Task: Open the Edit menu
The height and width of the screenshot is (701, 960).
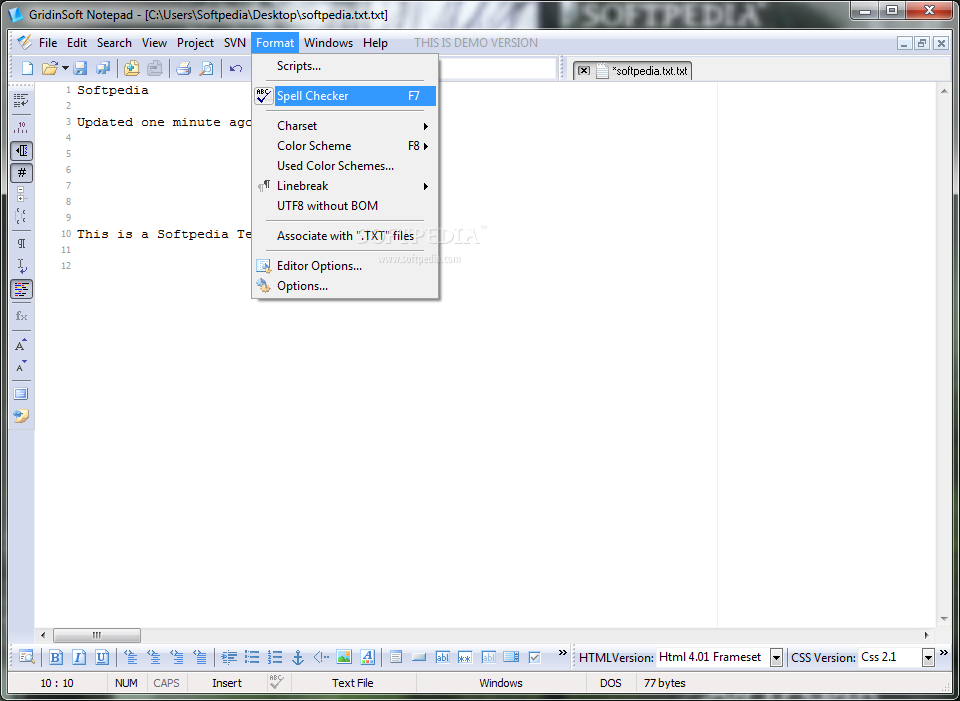Action: click(77, 43)
